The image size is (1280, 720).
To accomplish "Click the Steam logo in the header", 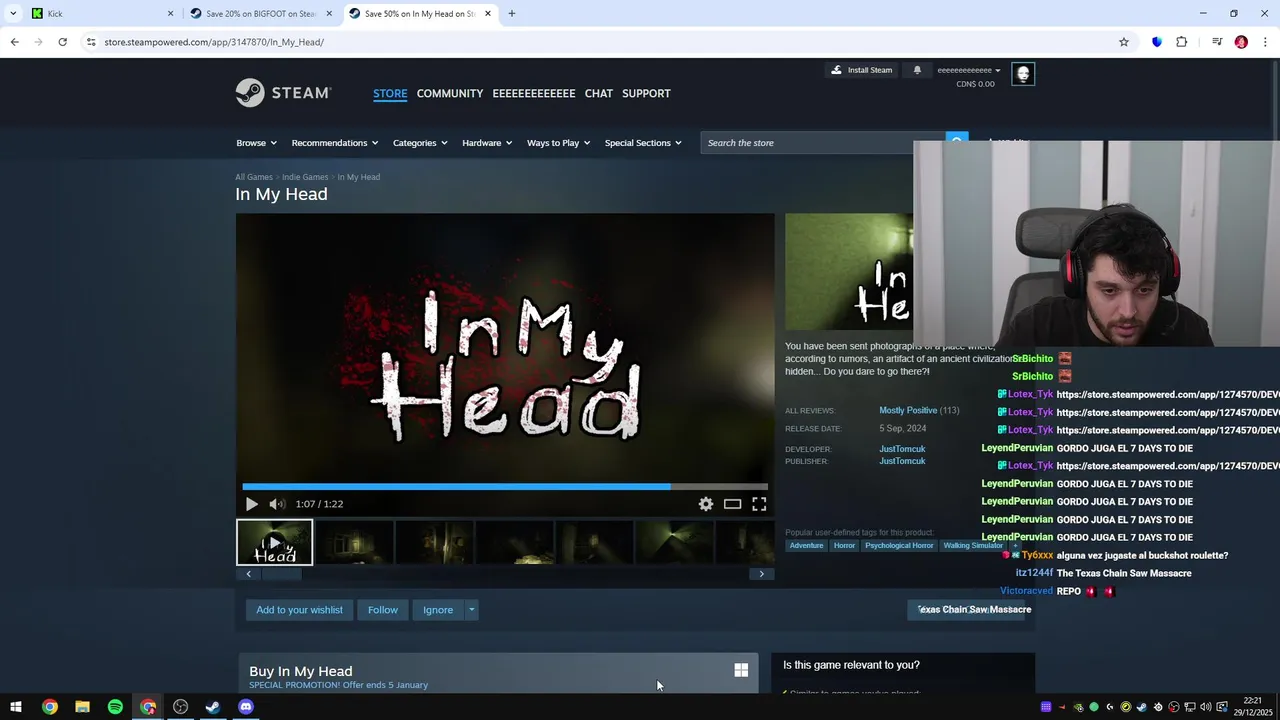I will [x=283, y=93].
